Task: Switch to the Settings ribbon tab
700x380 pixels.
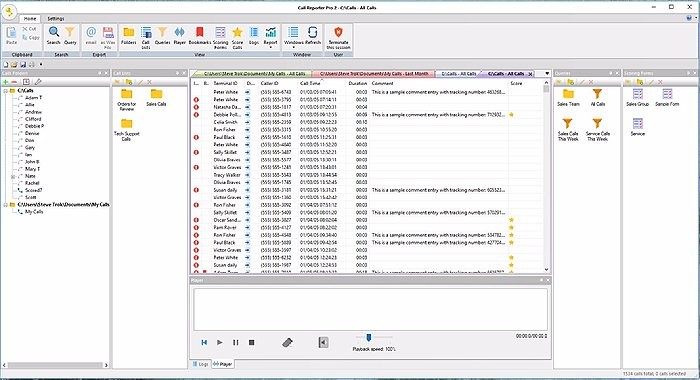Action: pyautogui.click(x=56, y=19)
